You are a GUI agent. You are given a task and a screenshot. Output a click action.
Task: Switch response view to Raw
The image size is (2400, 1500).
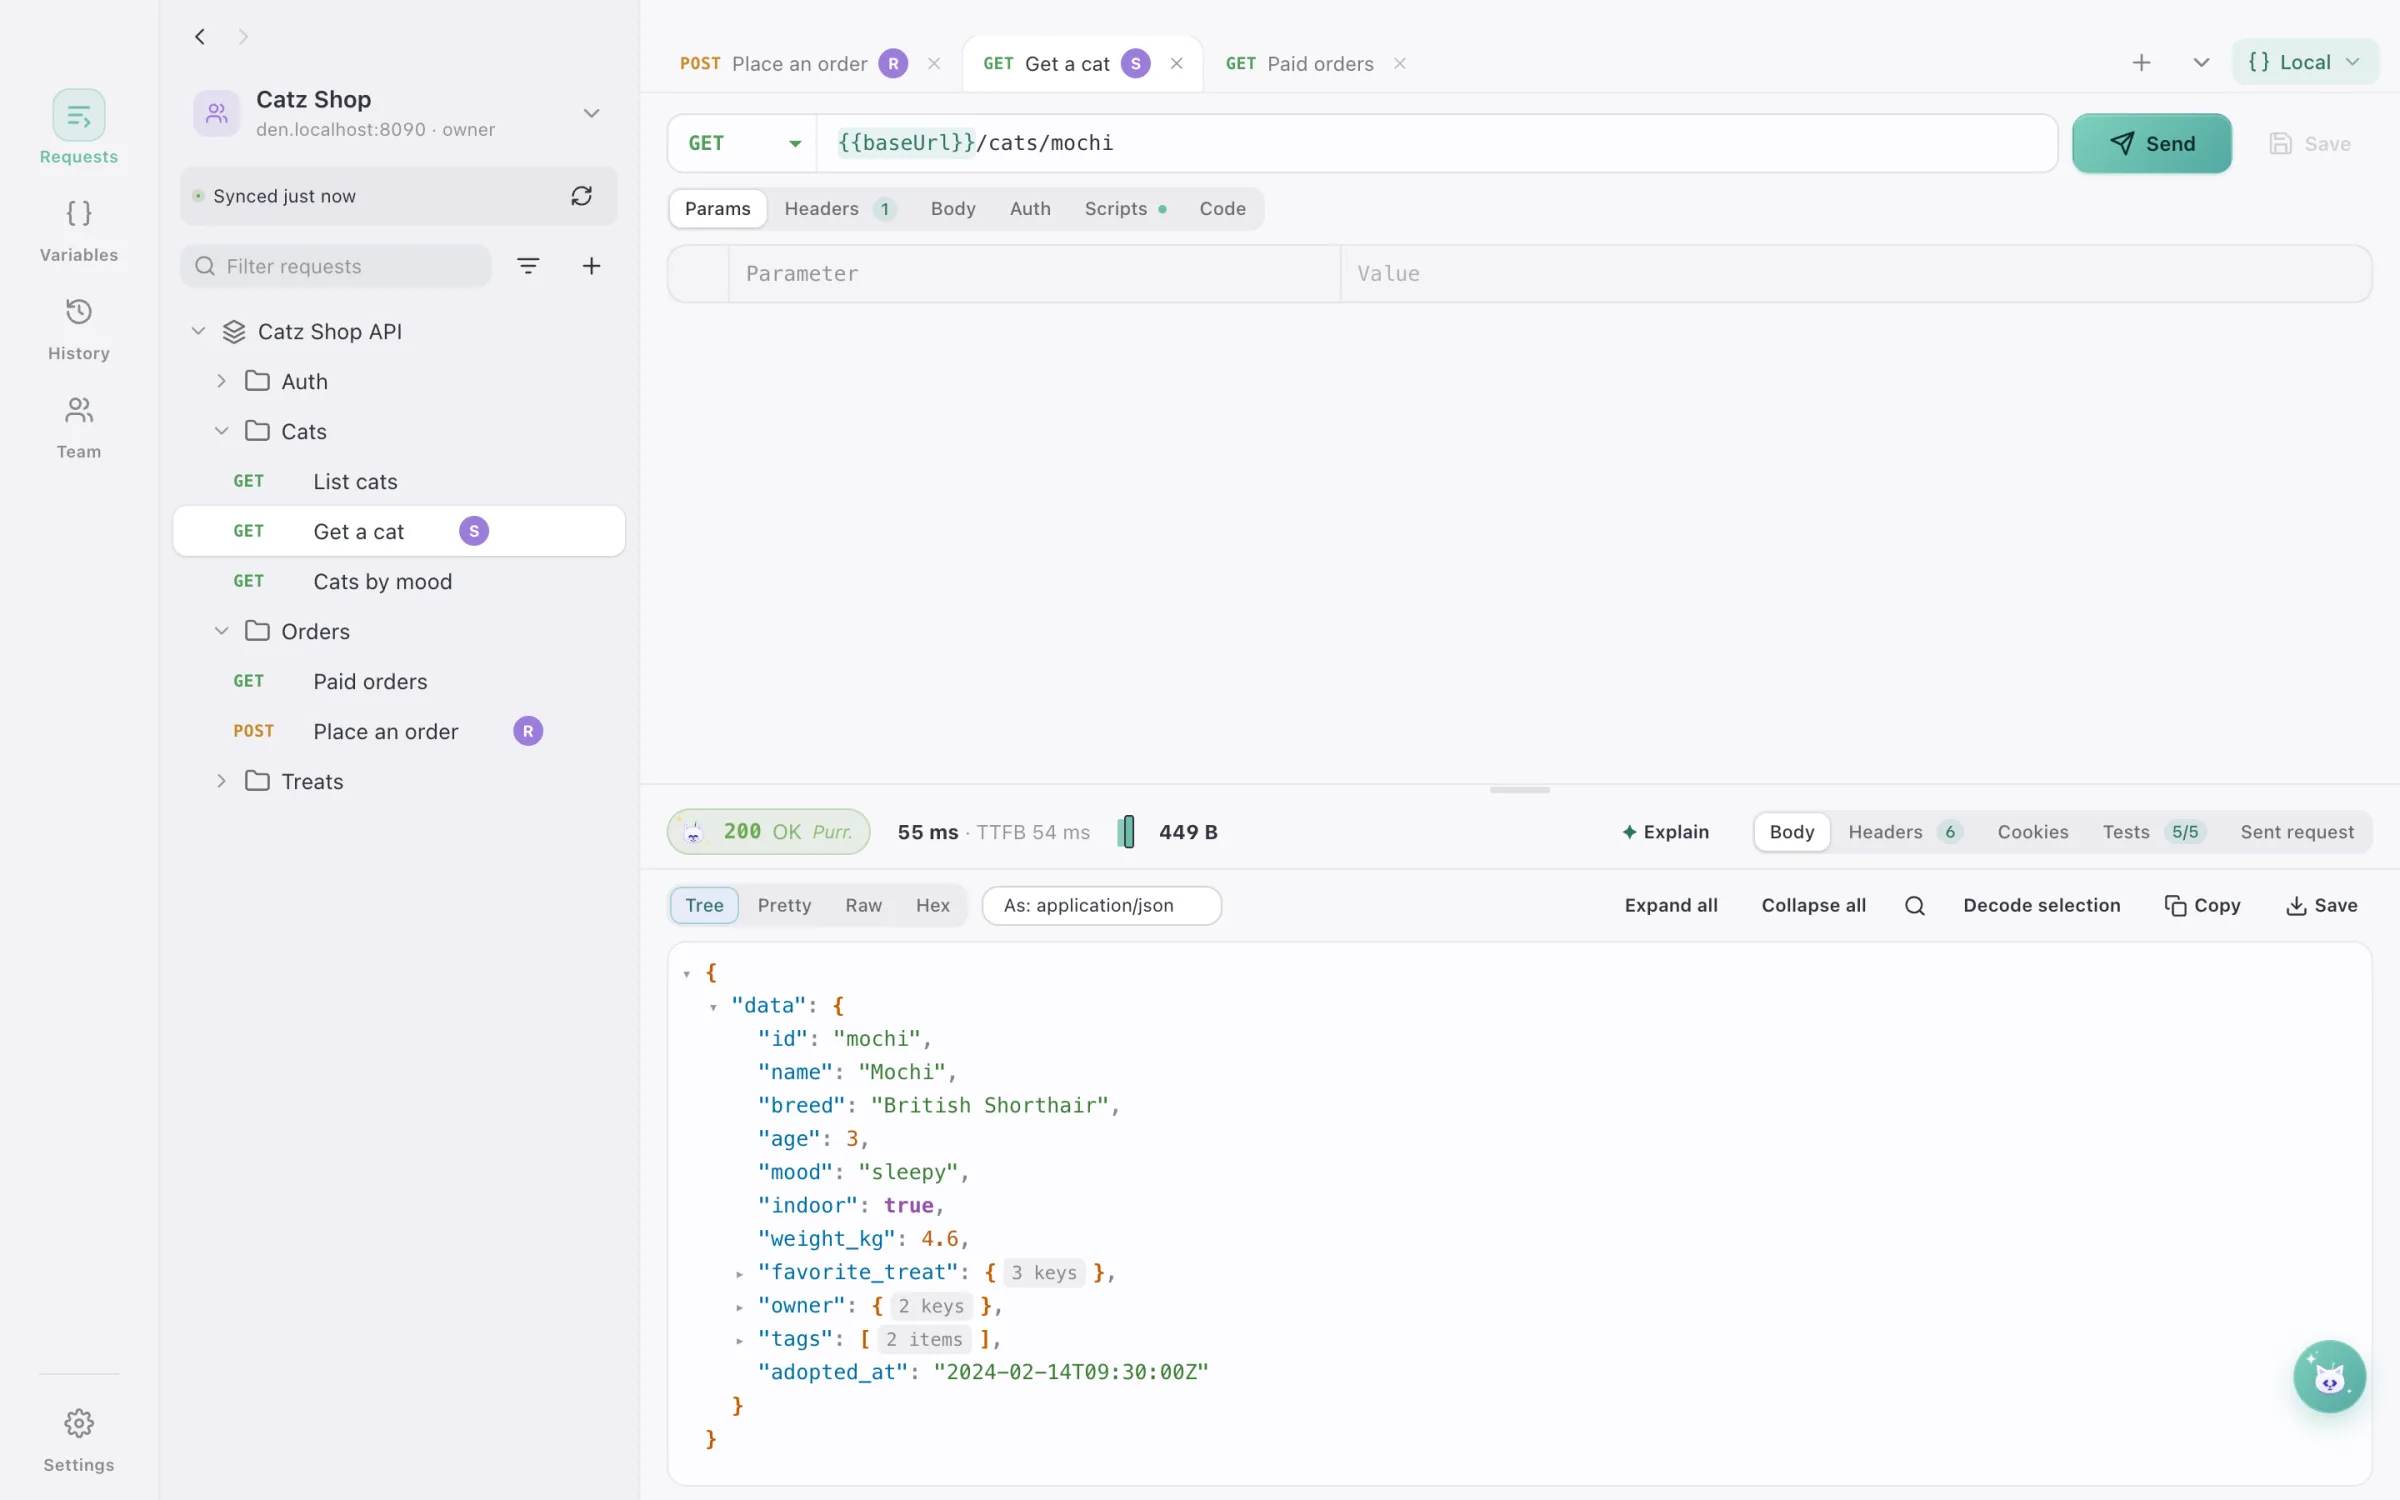(x=863, y=905)
